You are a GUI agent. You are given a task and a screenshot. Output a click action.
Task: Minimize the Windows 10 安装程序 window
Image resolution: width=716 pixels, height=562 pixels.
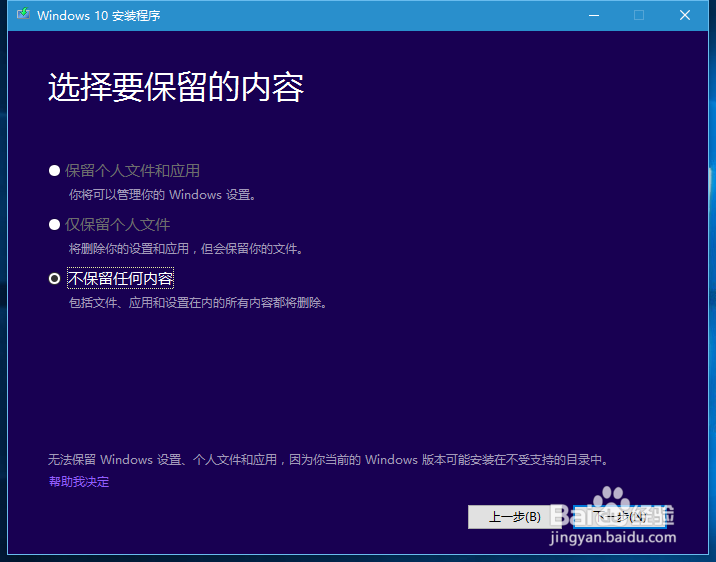pos(594,15)
